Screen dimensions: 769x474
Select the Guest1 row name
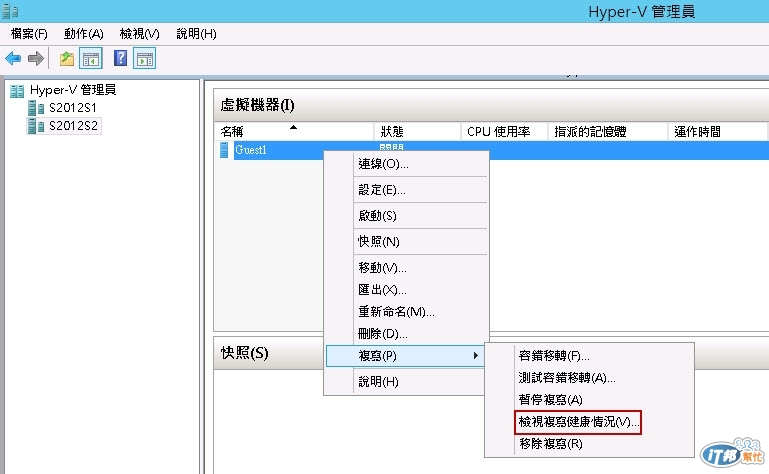251,150
